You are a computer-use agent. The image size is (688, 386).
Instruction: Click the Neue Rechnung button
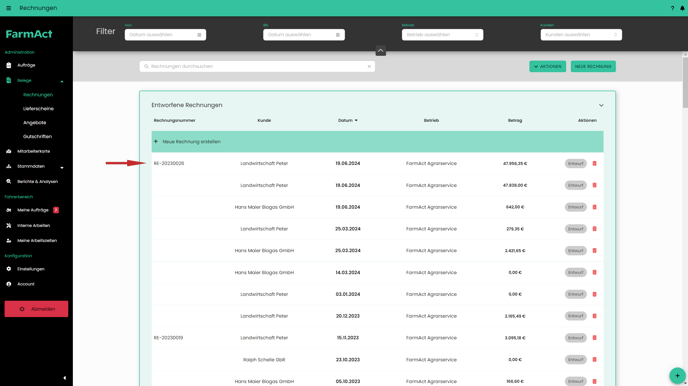[x=593, y=66]
